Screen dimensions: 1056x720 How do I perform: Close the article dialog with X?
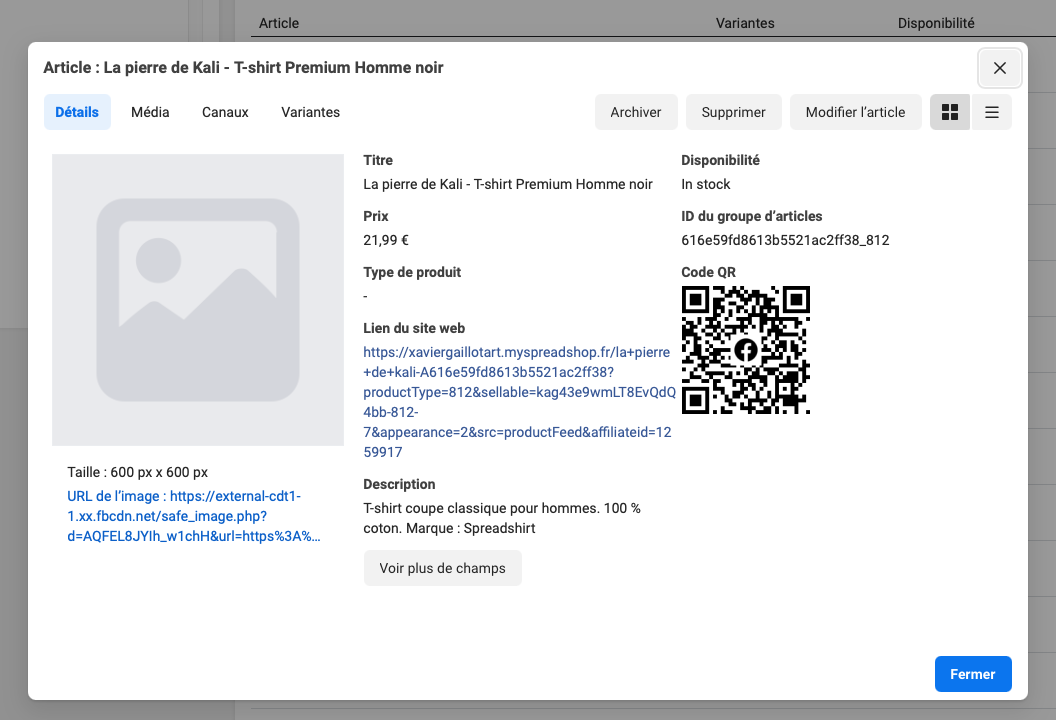pos(999,68)
